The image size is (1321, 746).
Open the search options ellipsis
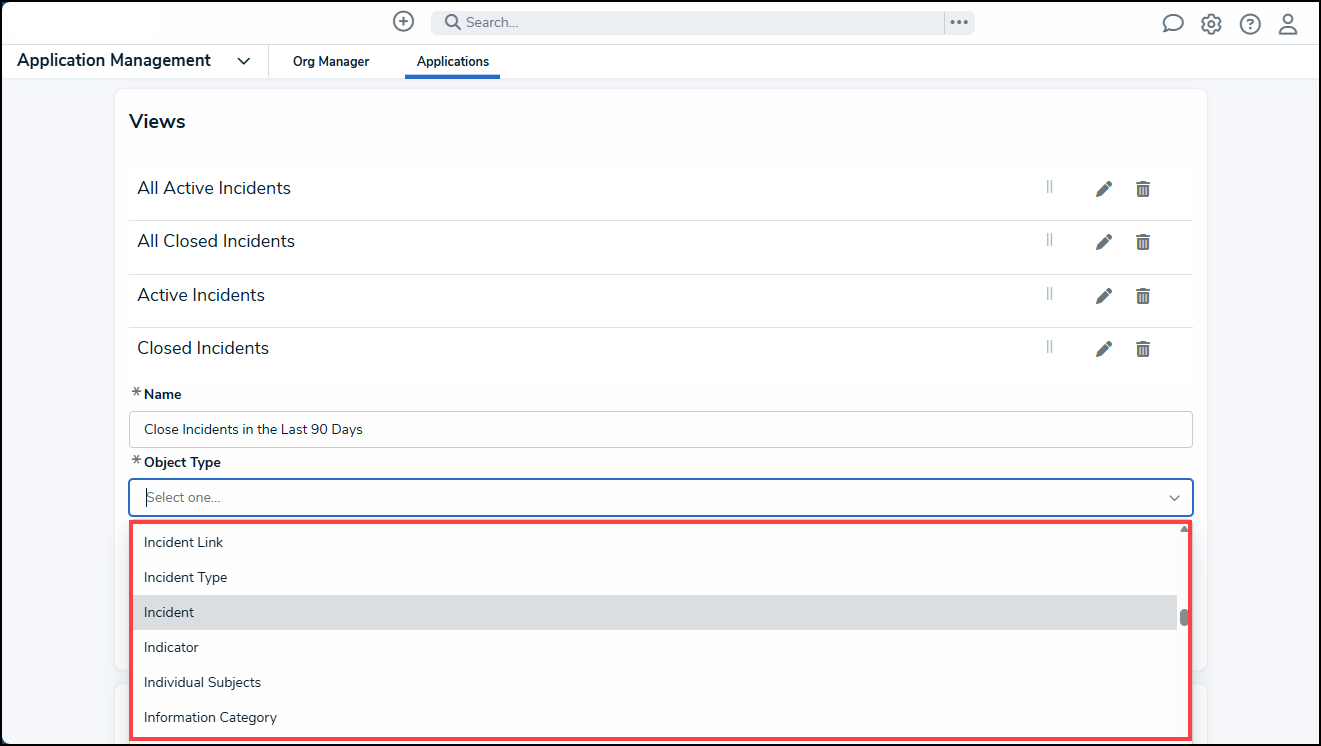959,22
